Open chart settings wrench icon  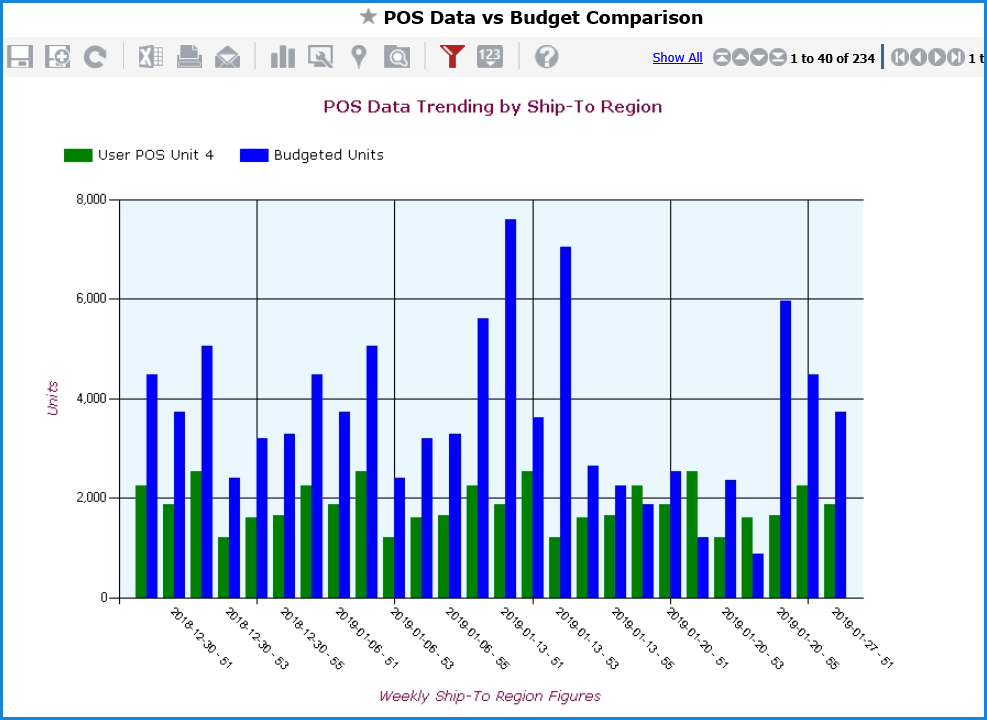point(320,57)
